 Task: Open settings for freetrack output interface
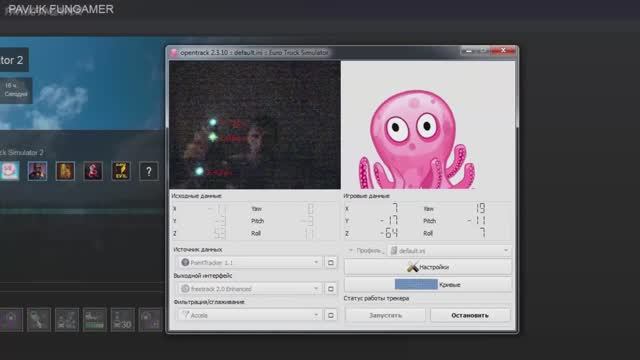pyautogui.click(x=331, y=289)
